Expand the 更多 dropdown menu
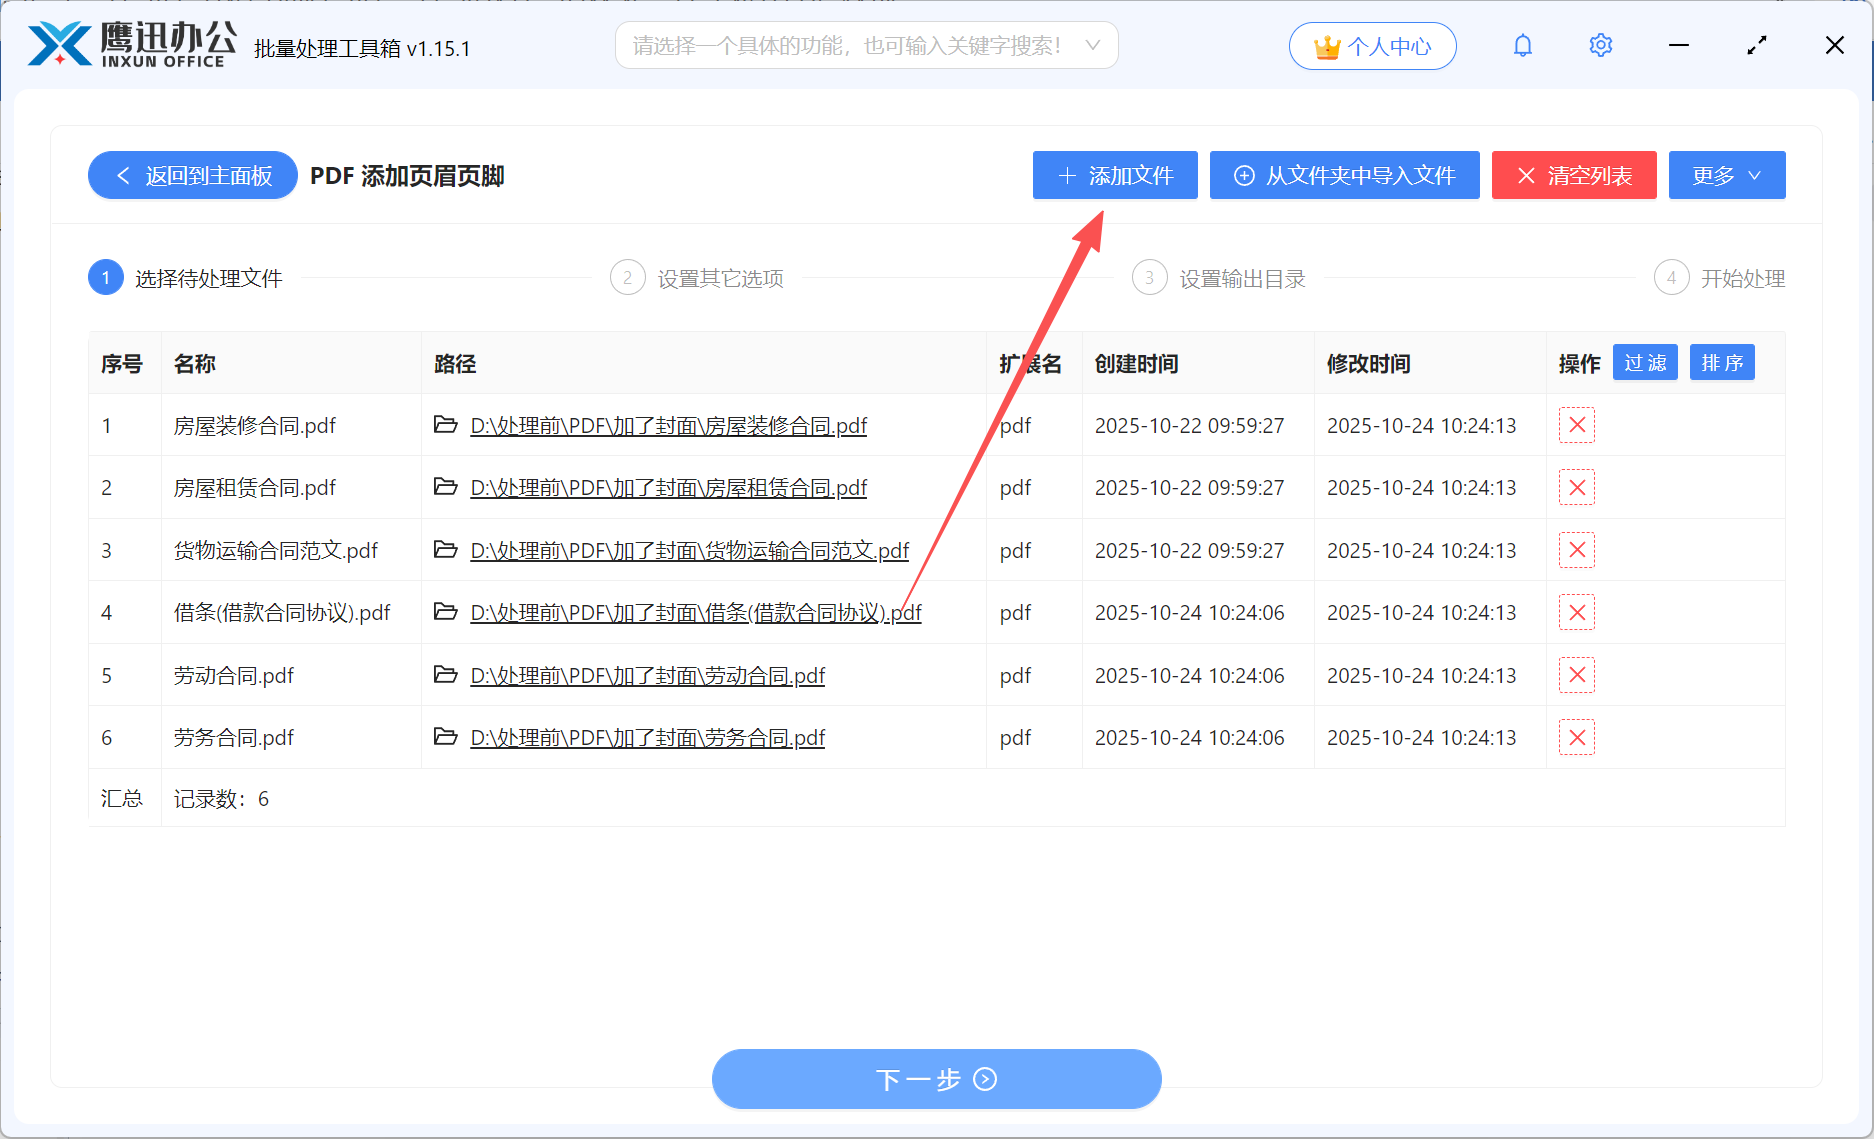The height and width of the screenshot is (1139, 1874). (1727, 176)
